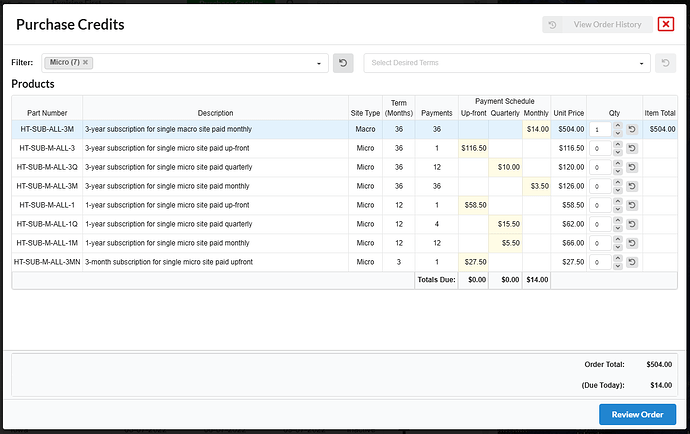Viewport: 690px width, 434px height.
Task: Reset quantity for HT-SUB-M-ALL-3 row
Action: coord(632,148)
